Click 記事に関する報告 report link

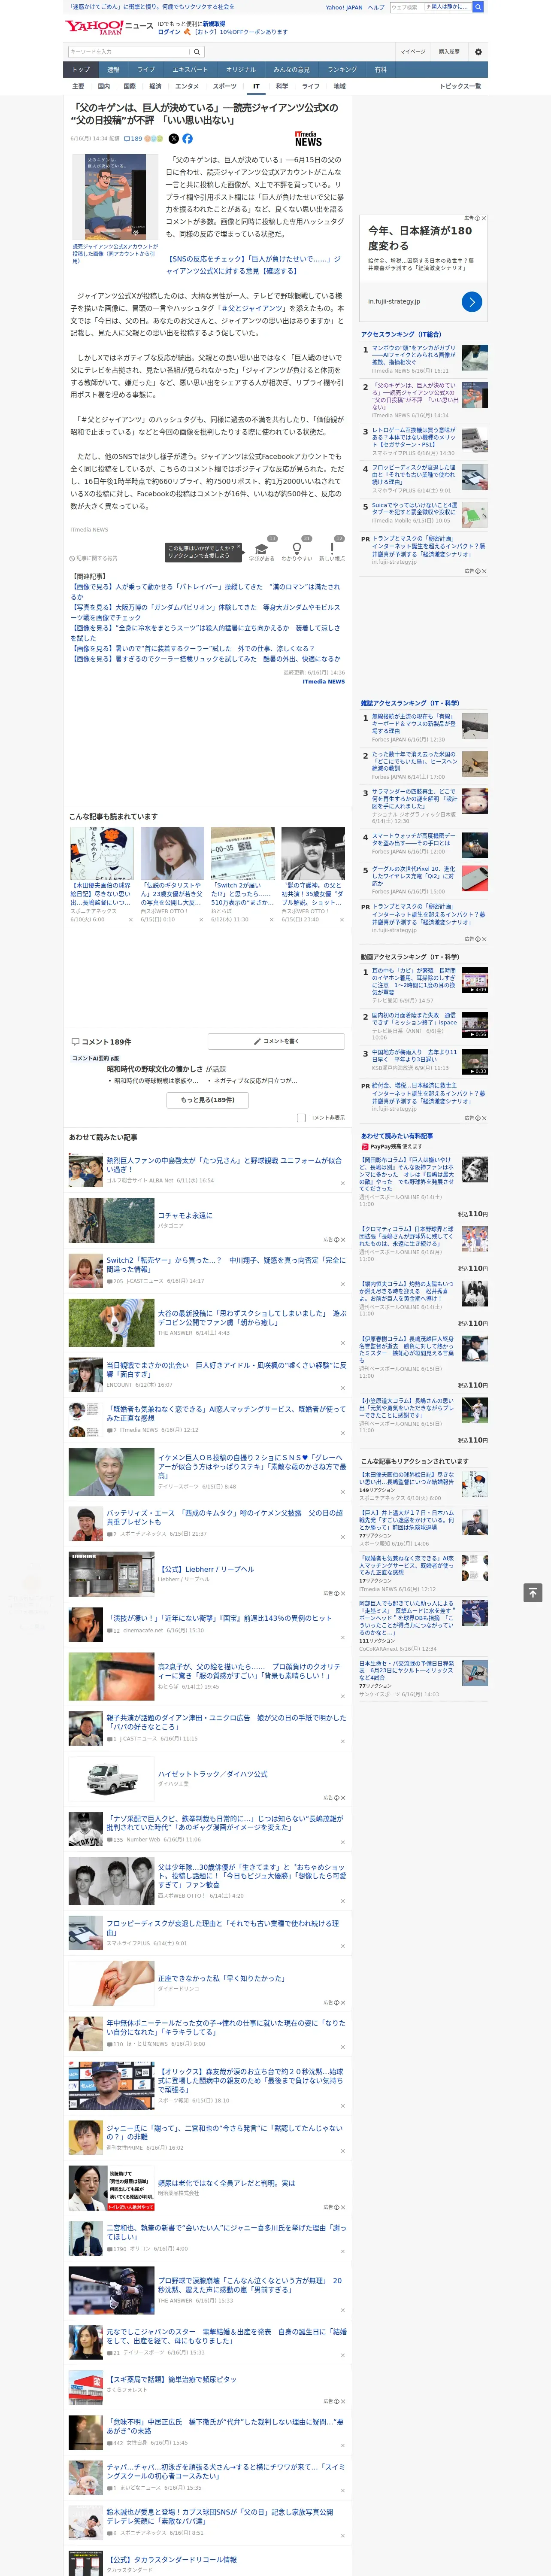pyautogui.click(x=93, y=558)
